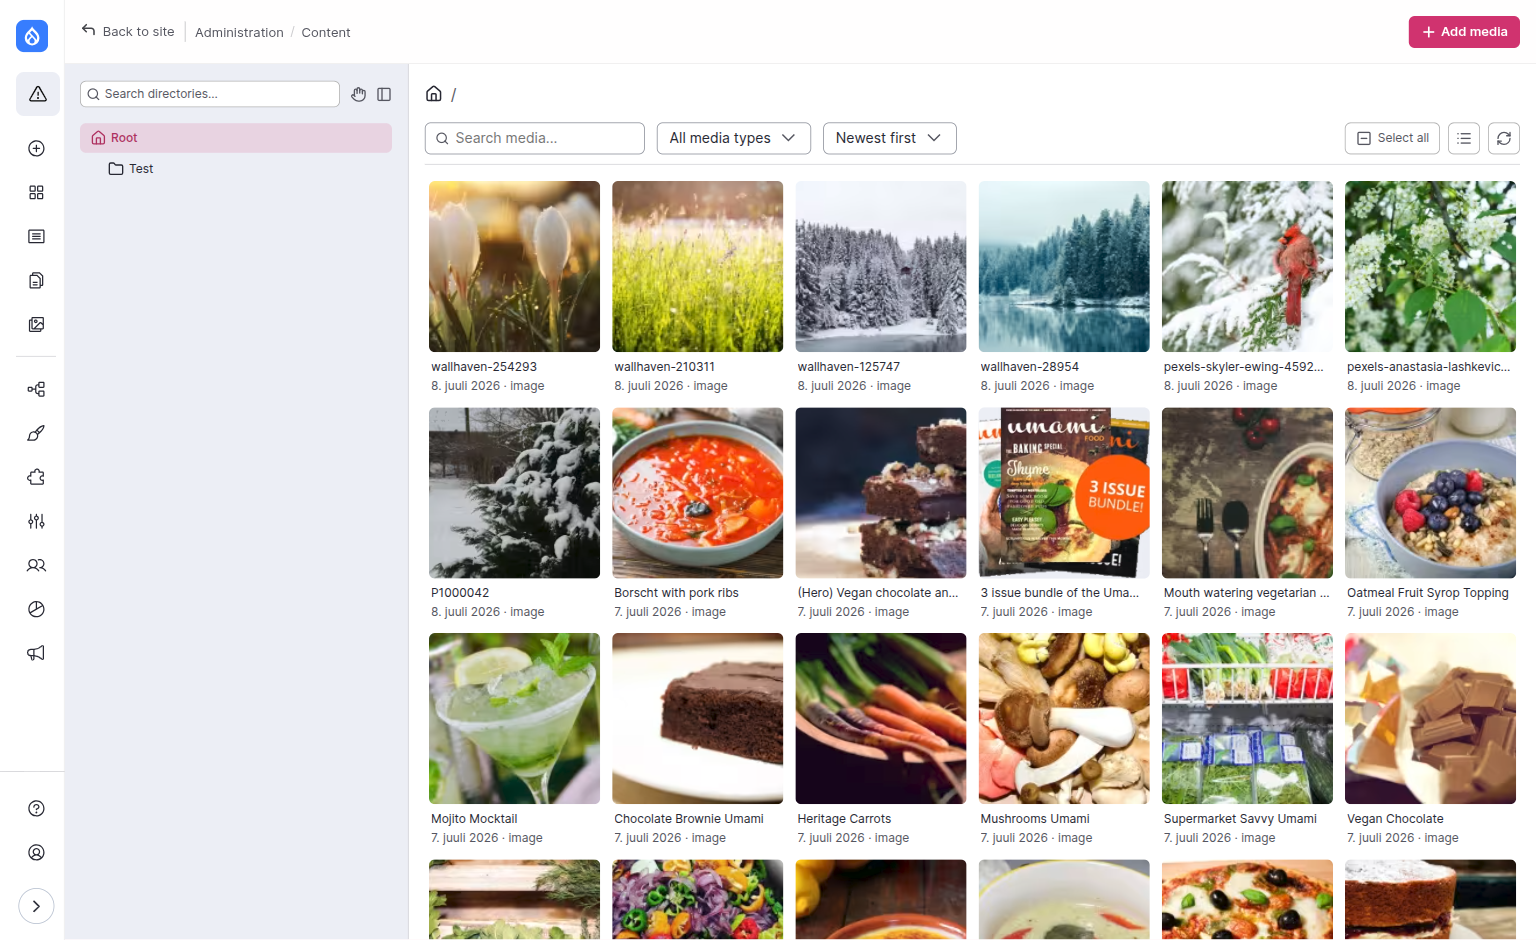1536x940 pixels.
Task: Focus the Search media field
Action: [535, 138]
